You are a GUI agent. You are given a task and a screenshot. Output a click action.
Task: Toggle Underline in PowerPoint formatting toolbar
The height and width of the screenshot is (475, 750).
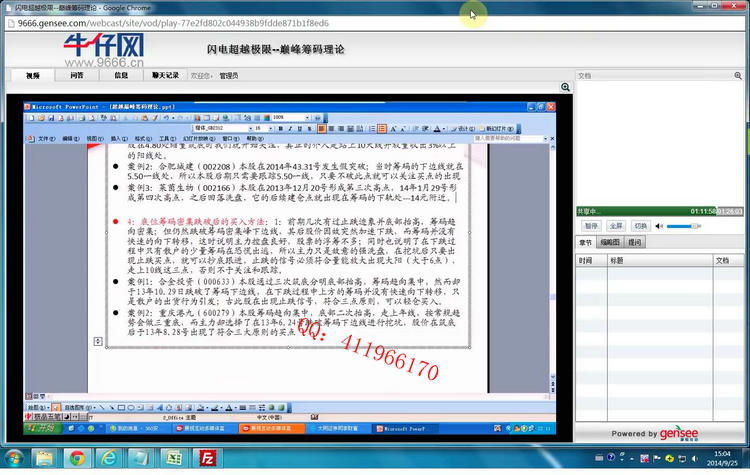300,129
